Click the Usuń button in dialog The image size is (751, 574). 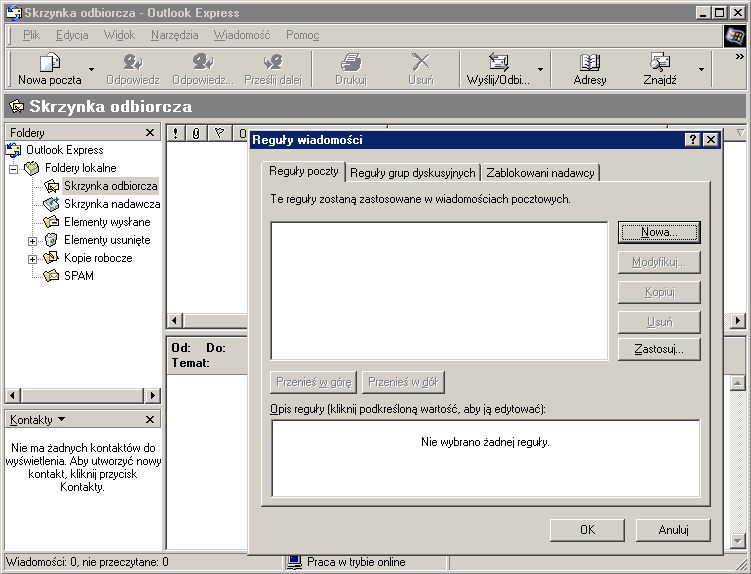659,322
